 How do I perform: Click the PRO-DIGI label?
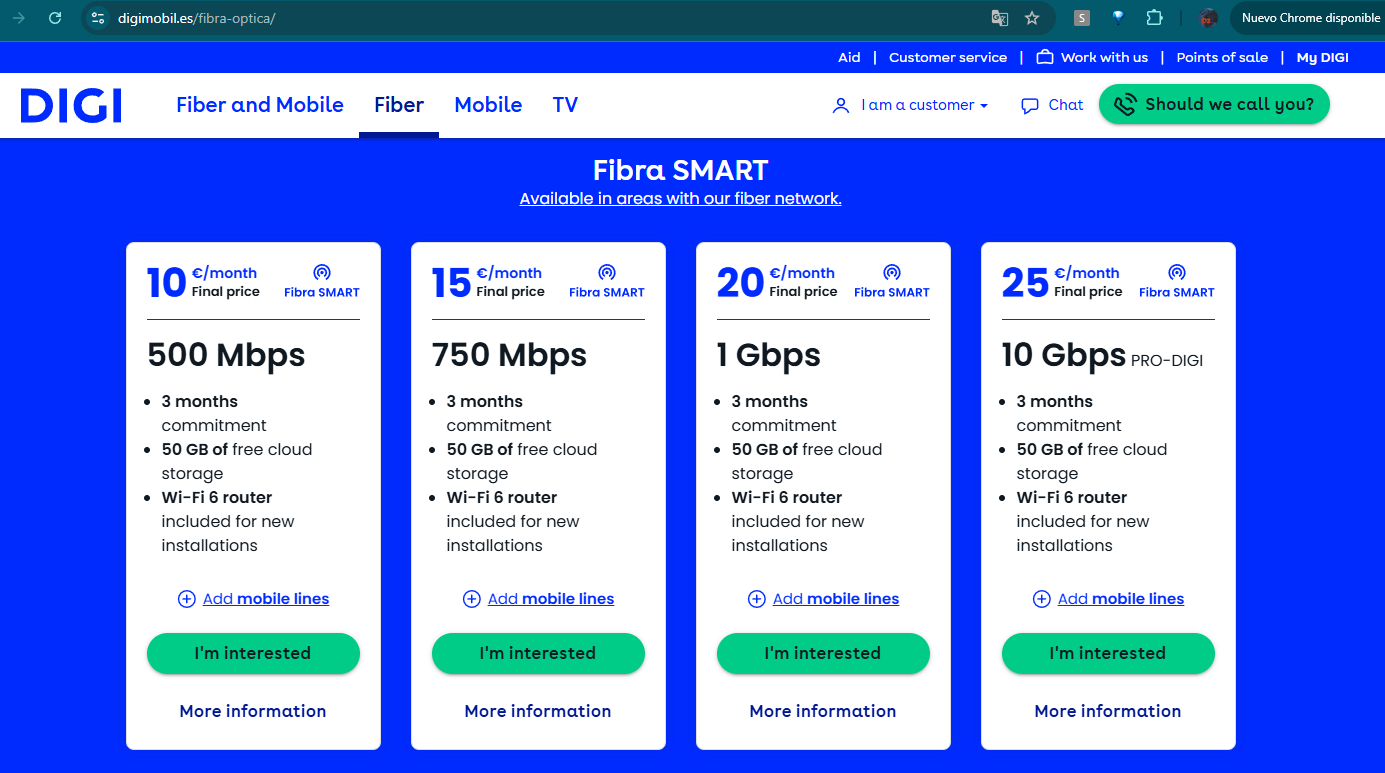1167,360
